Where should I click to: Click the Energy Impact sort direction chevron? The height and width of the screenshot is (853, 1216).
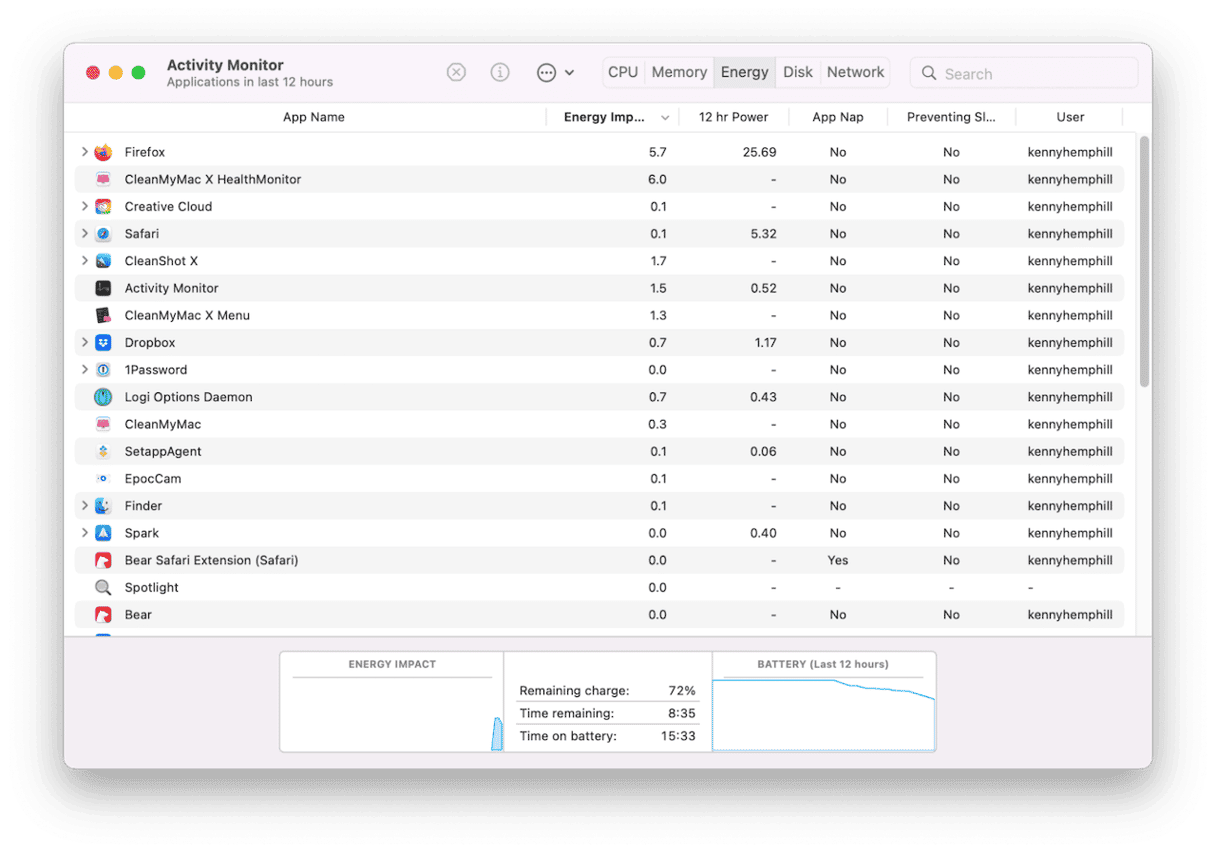click(665, 117)
